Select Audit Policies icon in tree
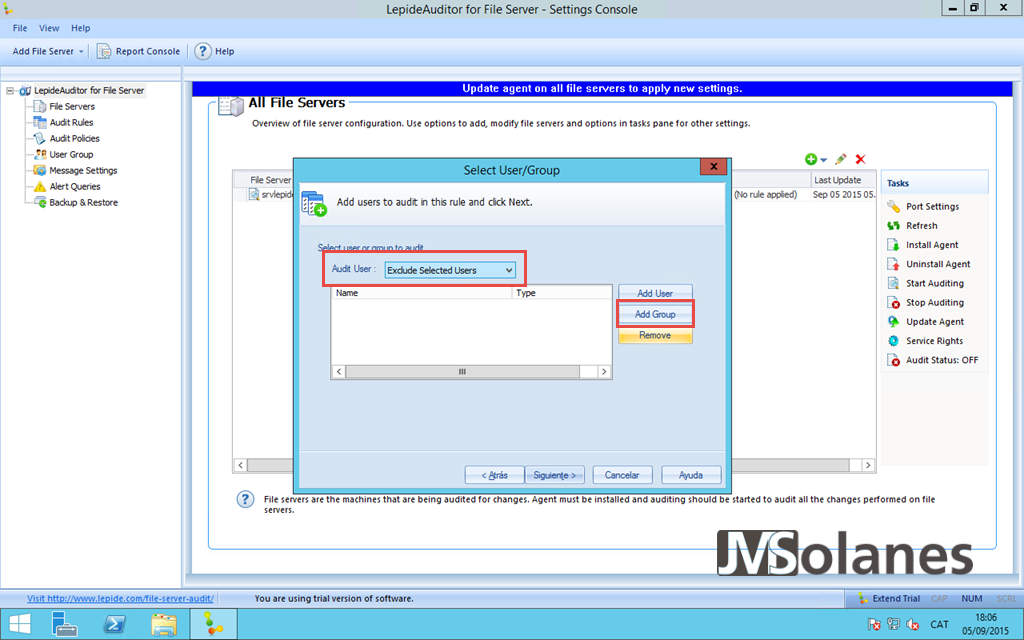 point(40,138)
